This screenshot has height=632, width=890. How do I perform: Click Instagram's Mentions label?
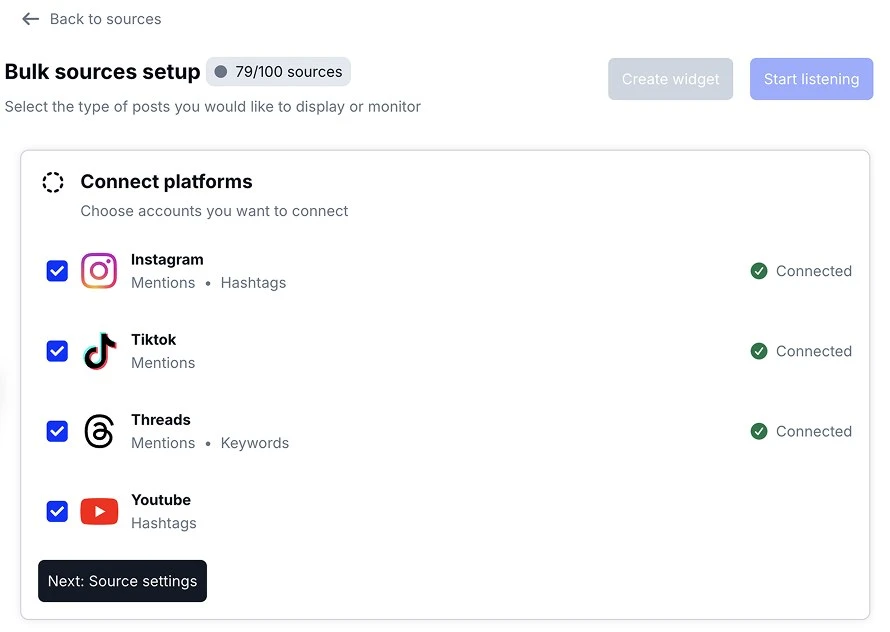point(163,283)
